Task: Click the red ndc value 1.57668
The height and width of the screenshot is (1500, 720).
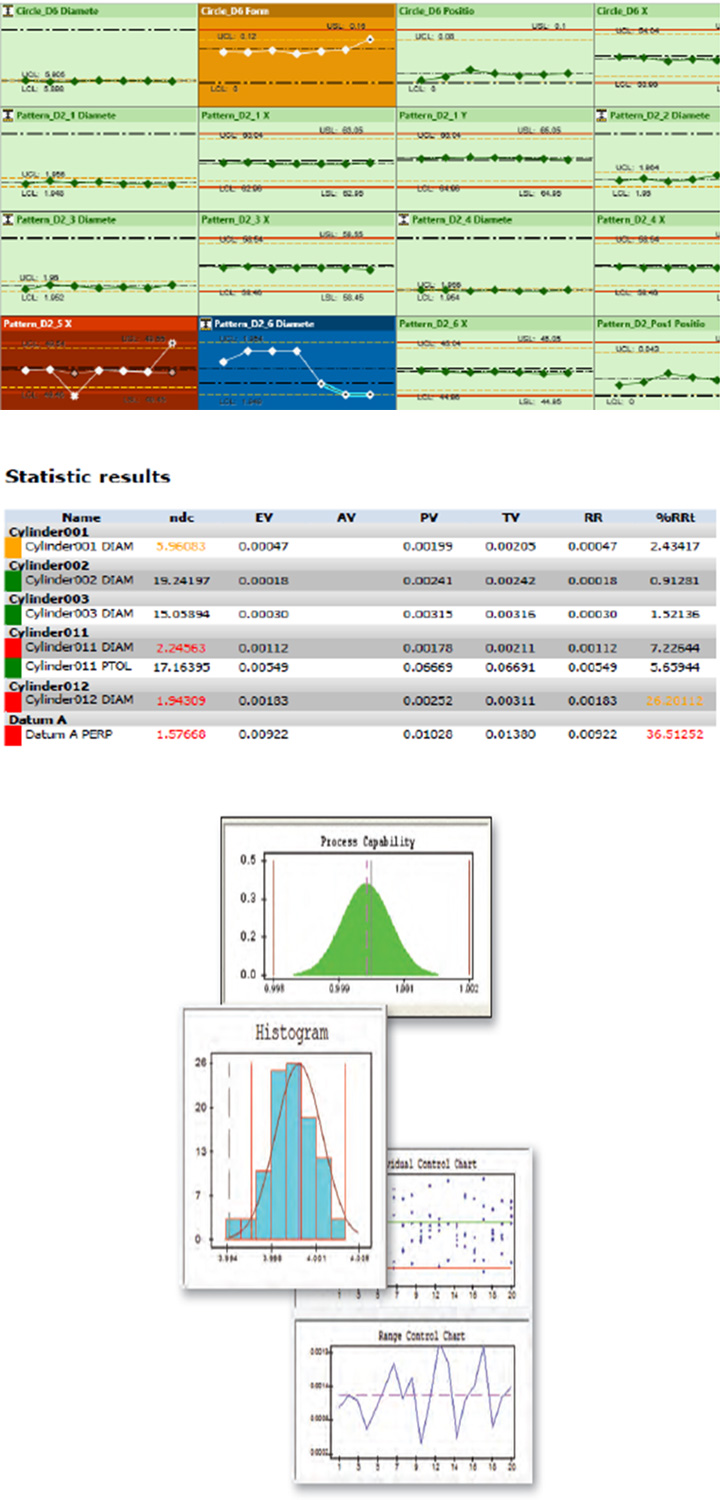Action: (182, 734)
